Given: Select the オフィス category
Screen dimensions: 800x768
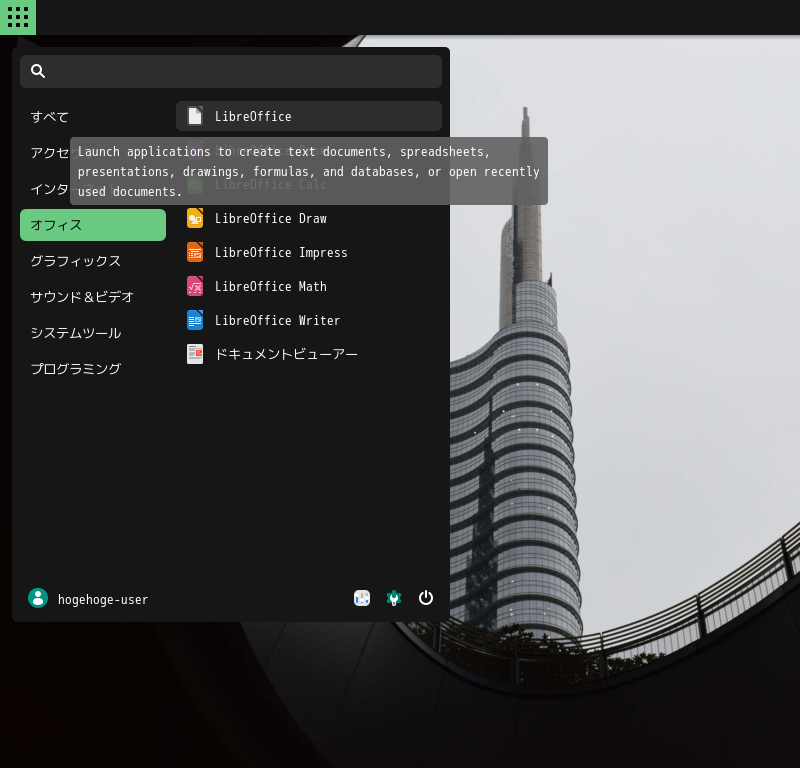Looking at the screenshot, I should pos(93,225).
